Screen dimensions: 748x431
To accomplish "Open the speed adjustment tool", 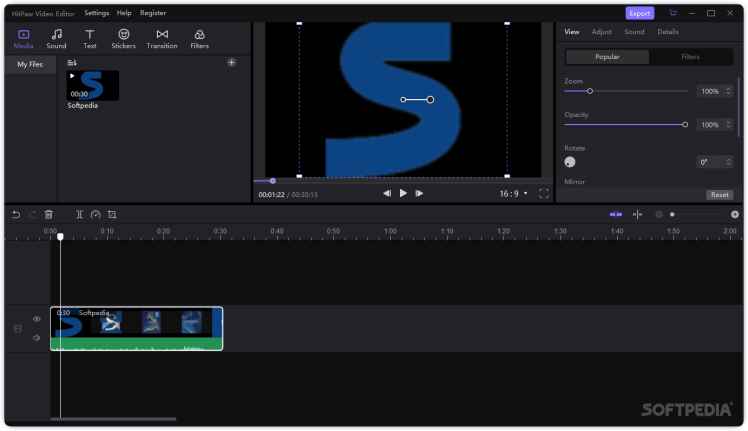I will pos(95,215).
